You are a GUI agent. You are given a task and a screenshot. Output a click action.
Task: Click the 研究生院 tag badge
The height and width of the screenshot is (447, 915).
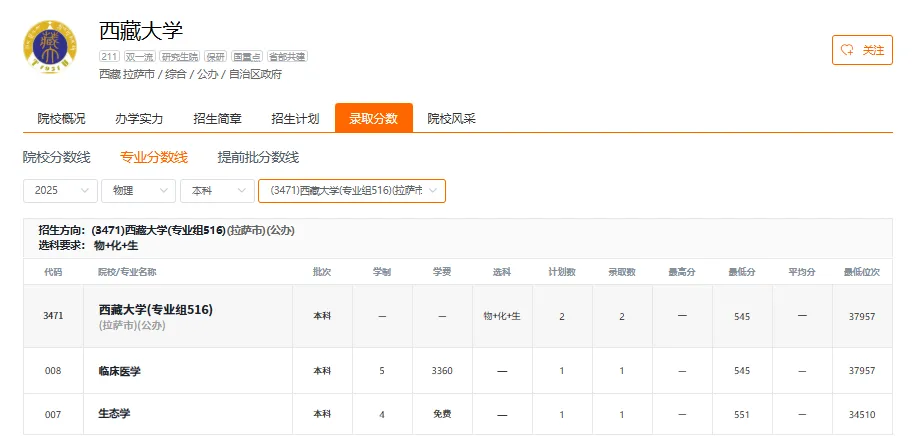point(180,57)
